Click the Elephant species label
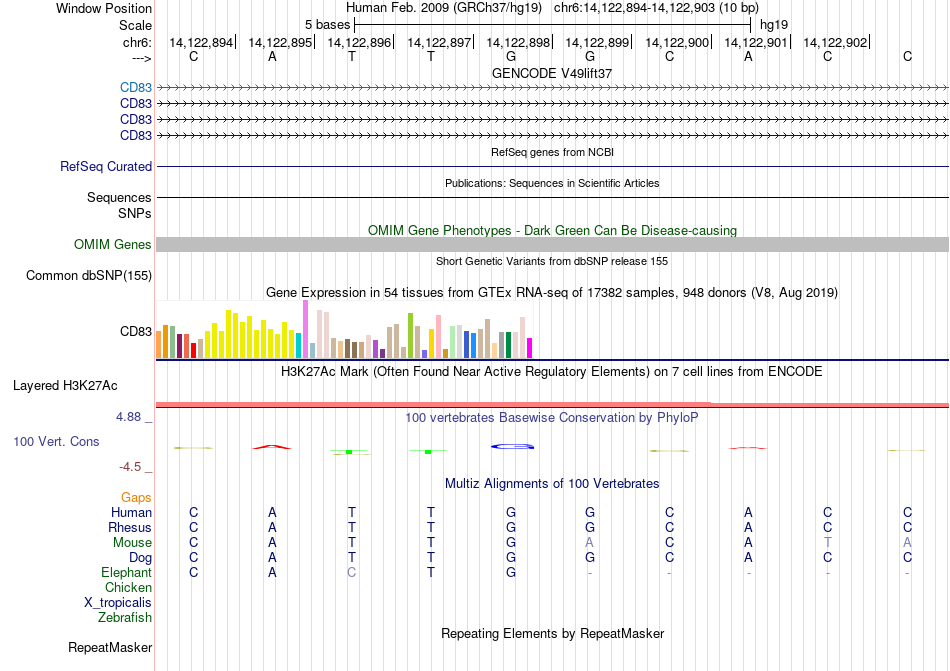Screen dimensions: 950x671 tap(127, 573)
